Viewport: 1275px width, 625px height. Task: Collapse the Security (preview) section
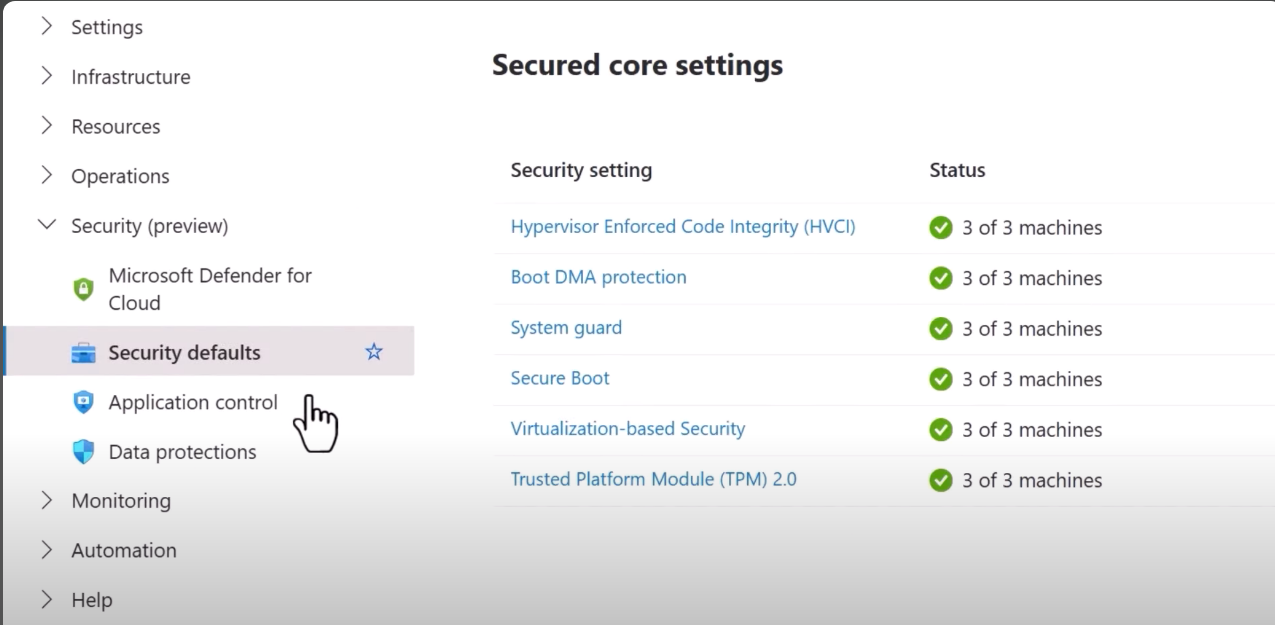[x=46, y=226]
